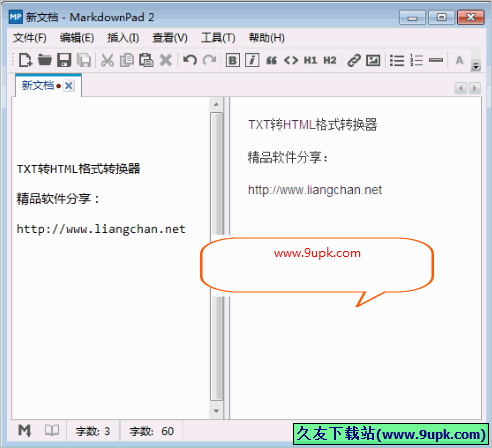Close the MarkdownPad 2 window
The width and height of the screenshot is (492, 448).
point(471,17)
